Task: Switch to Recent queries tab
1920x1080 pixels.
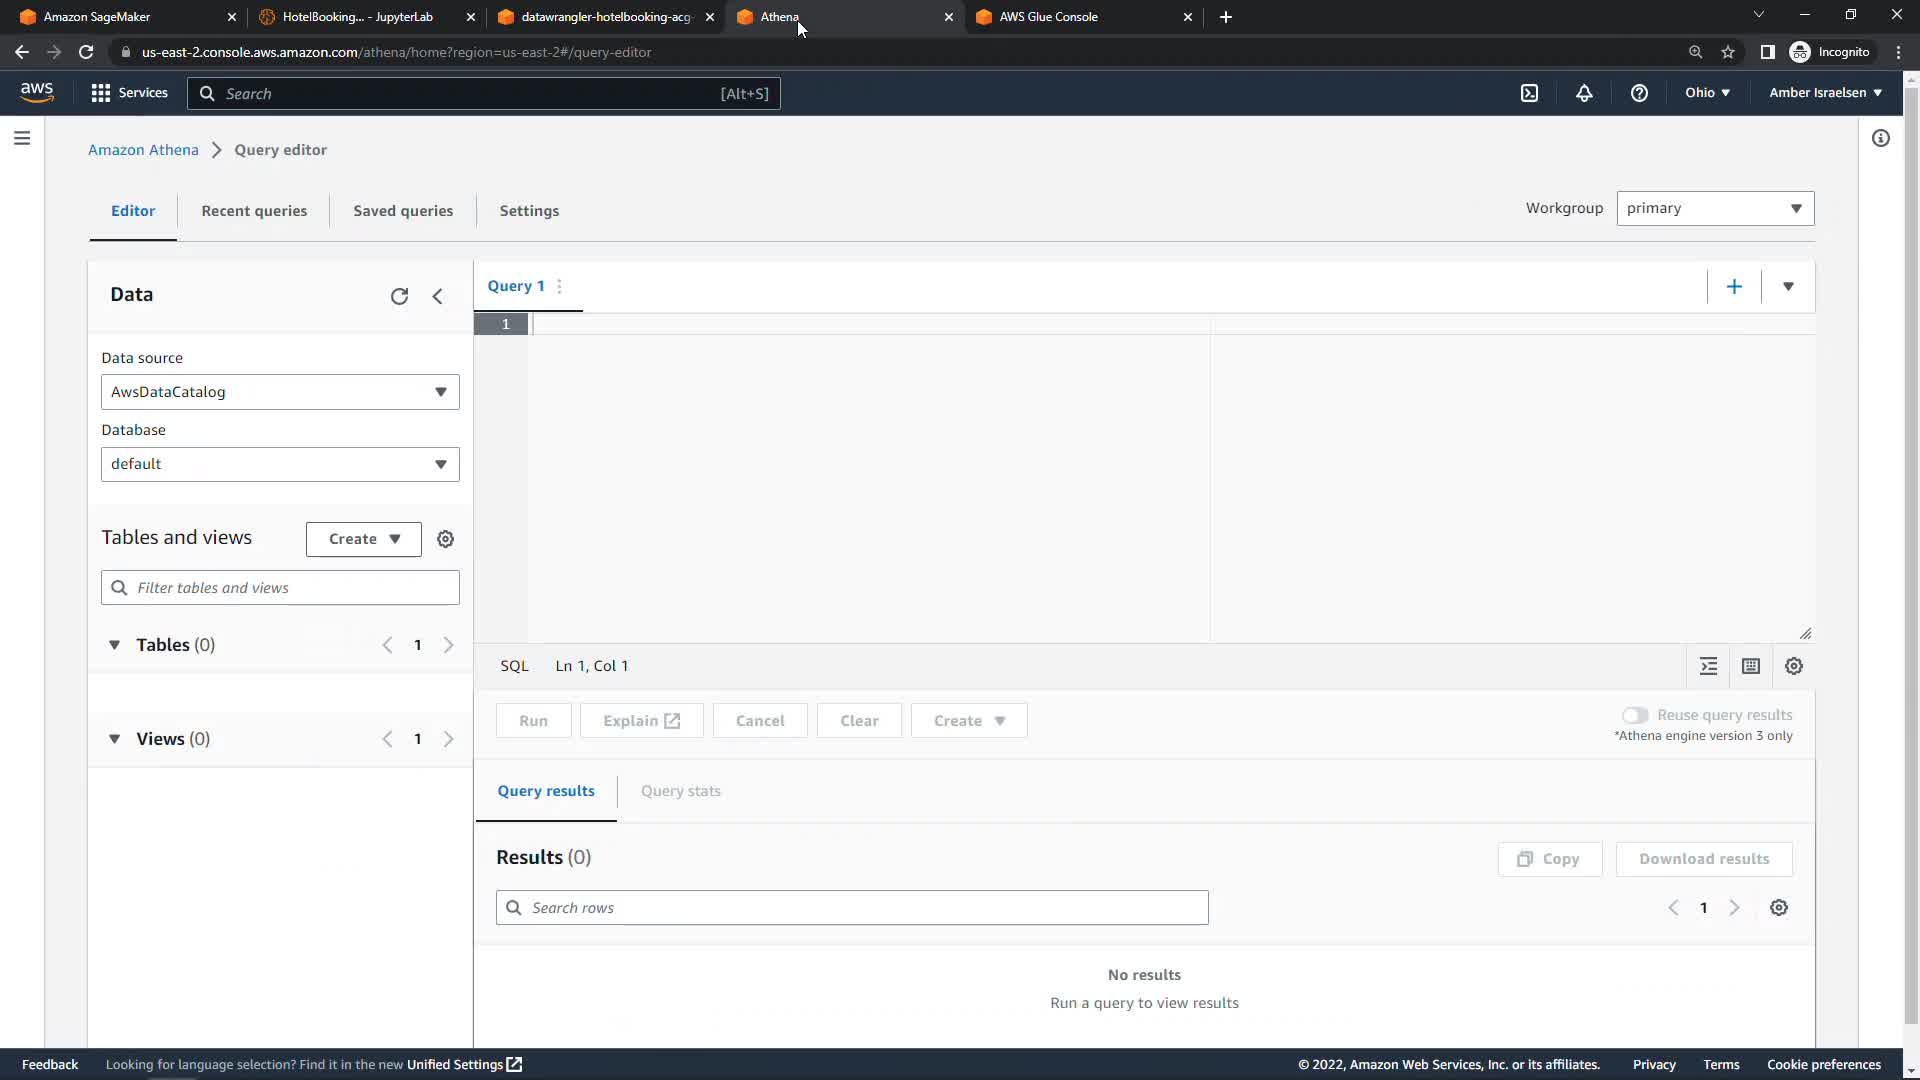Action: tap(254, 211)
